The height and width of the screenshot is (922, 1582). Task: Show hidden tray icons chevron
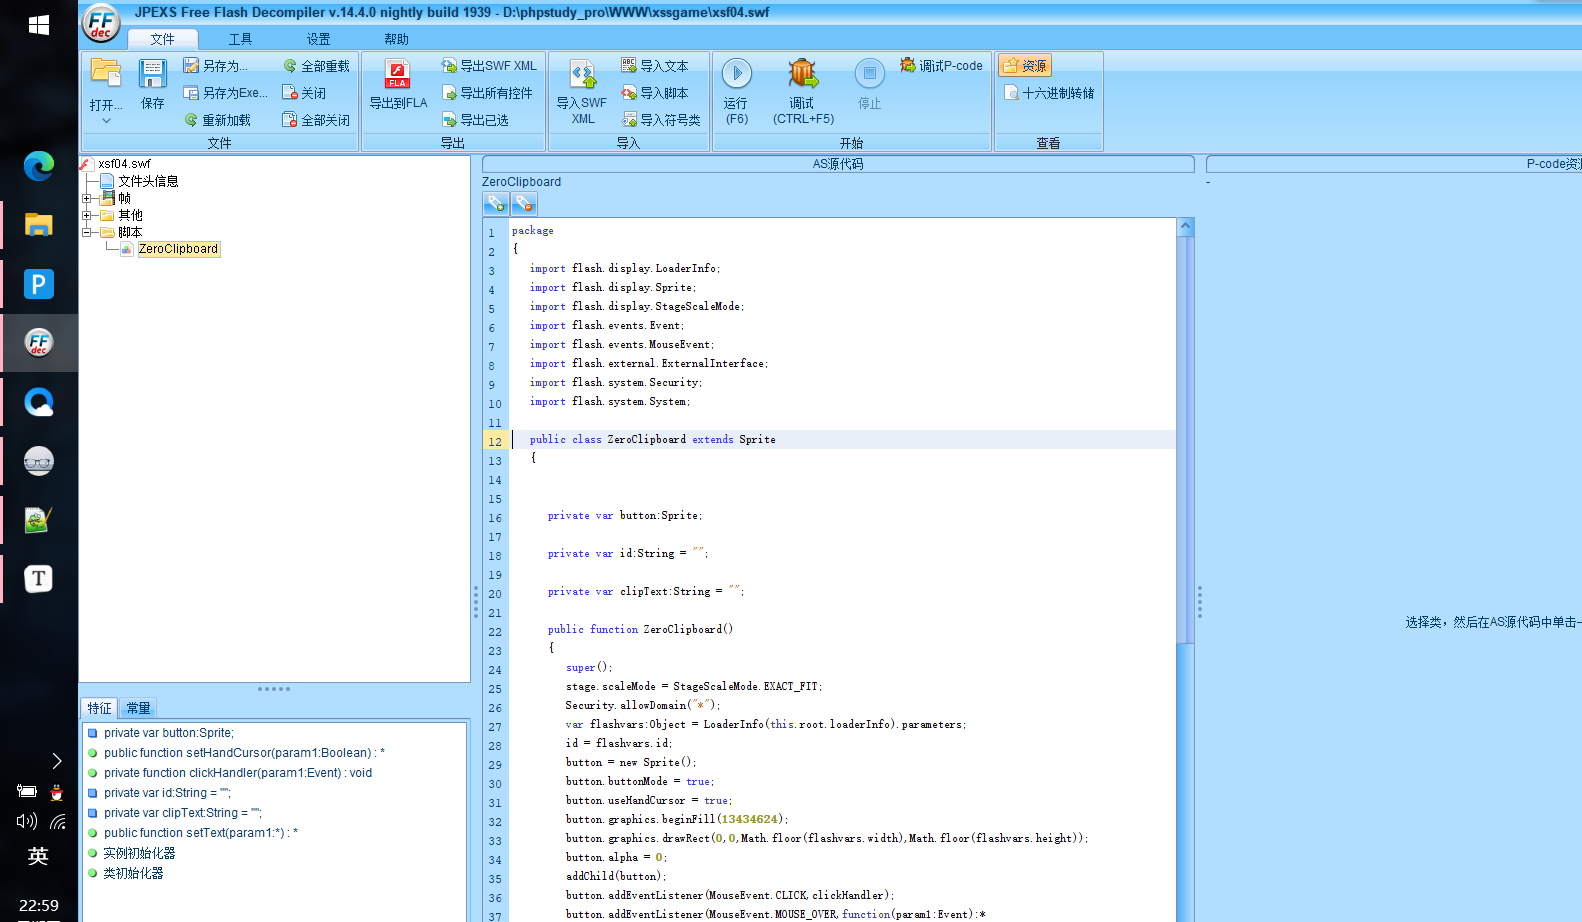(x=57, y=762)
